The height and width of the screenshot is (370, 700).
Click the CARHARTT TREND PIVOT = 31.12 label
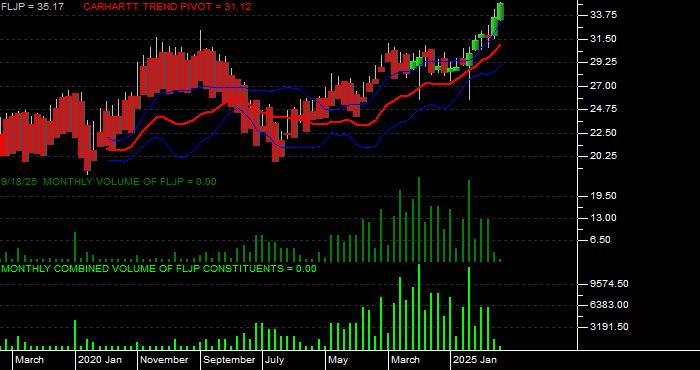pos(167,7)
